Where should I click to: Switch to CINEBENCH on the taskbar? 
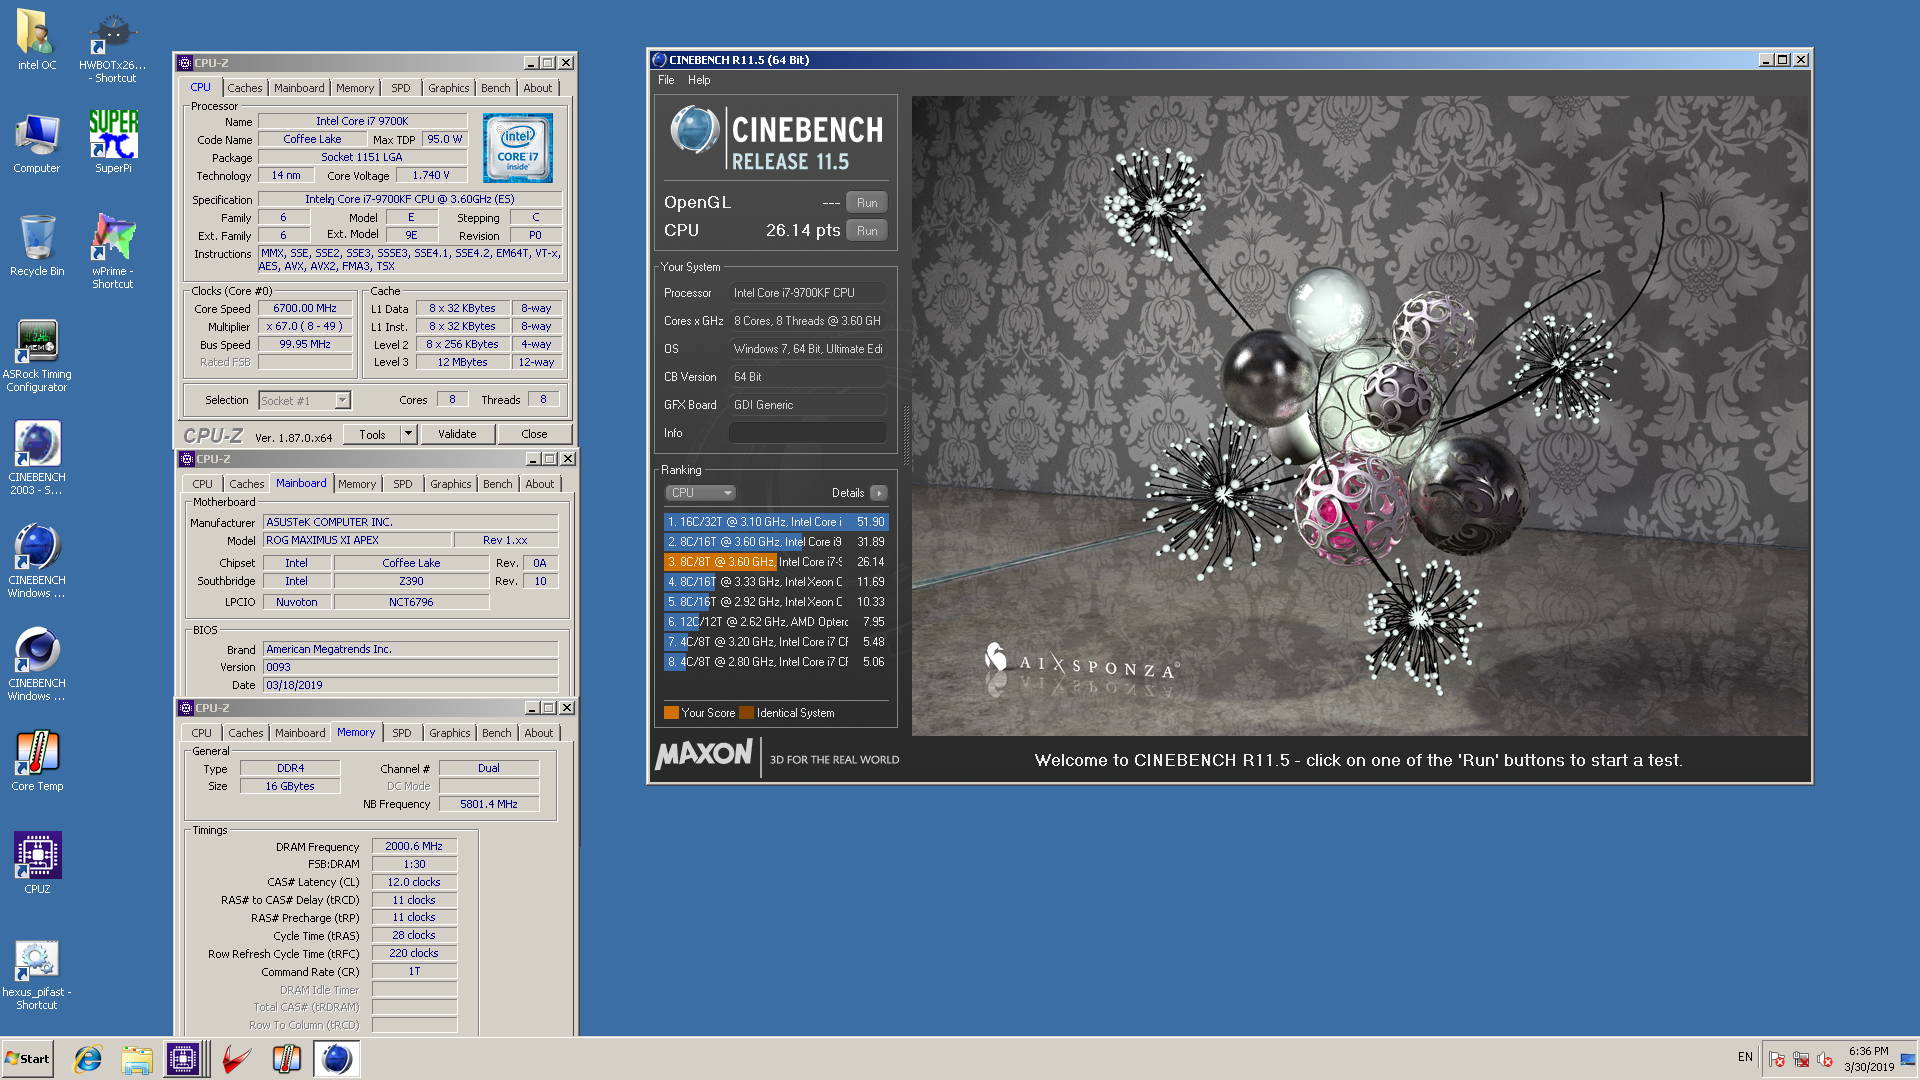point(337,1059)
